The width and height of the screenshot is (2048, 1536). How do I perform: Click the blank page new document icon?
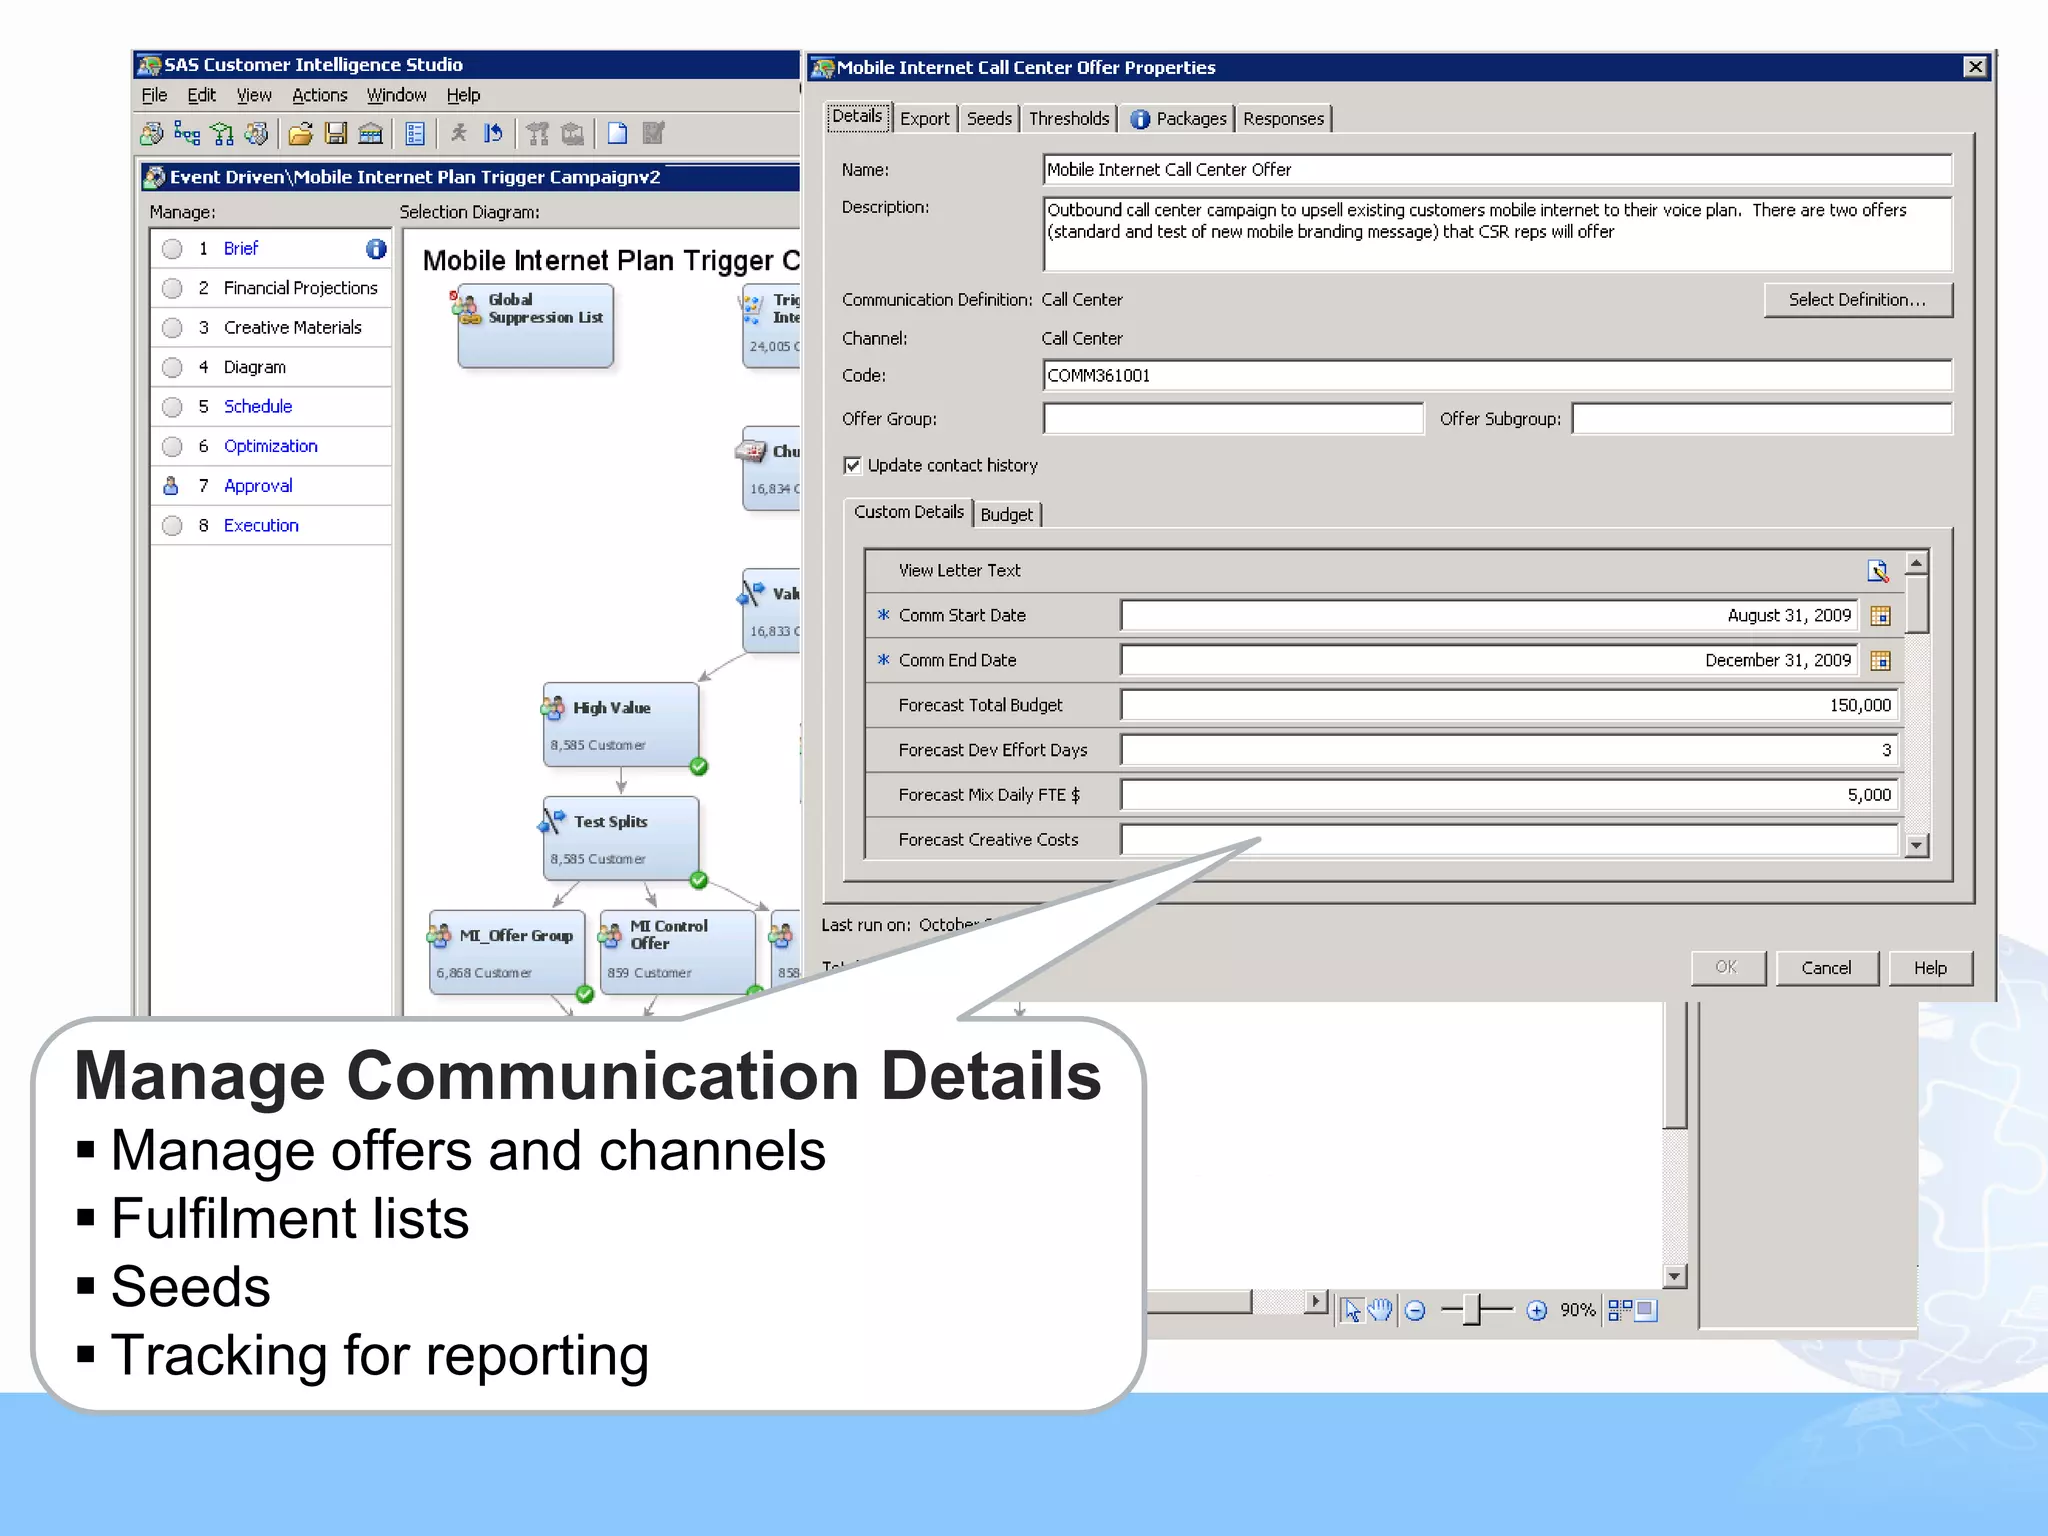point(618,133)
